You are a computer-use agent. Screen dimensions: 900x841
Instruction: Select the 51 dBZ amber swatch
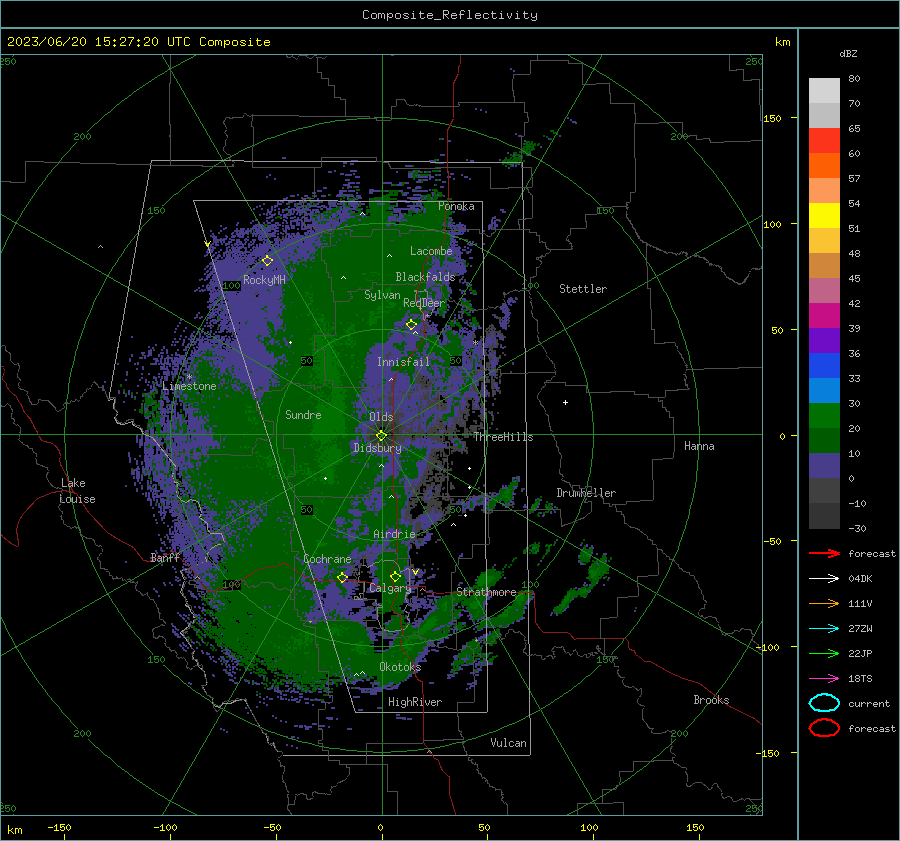pyautogui.click(x=824, y=241)
